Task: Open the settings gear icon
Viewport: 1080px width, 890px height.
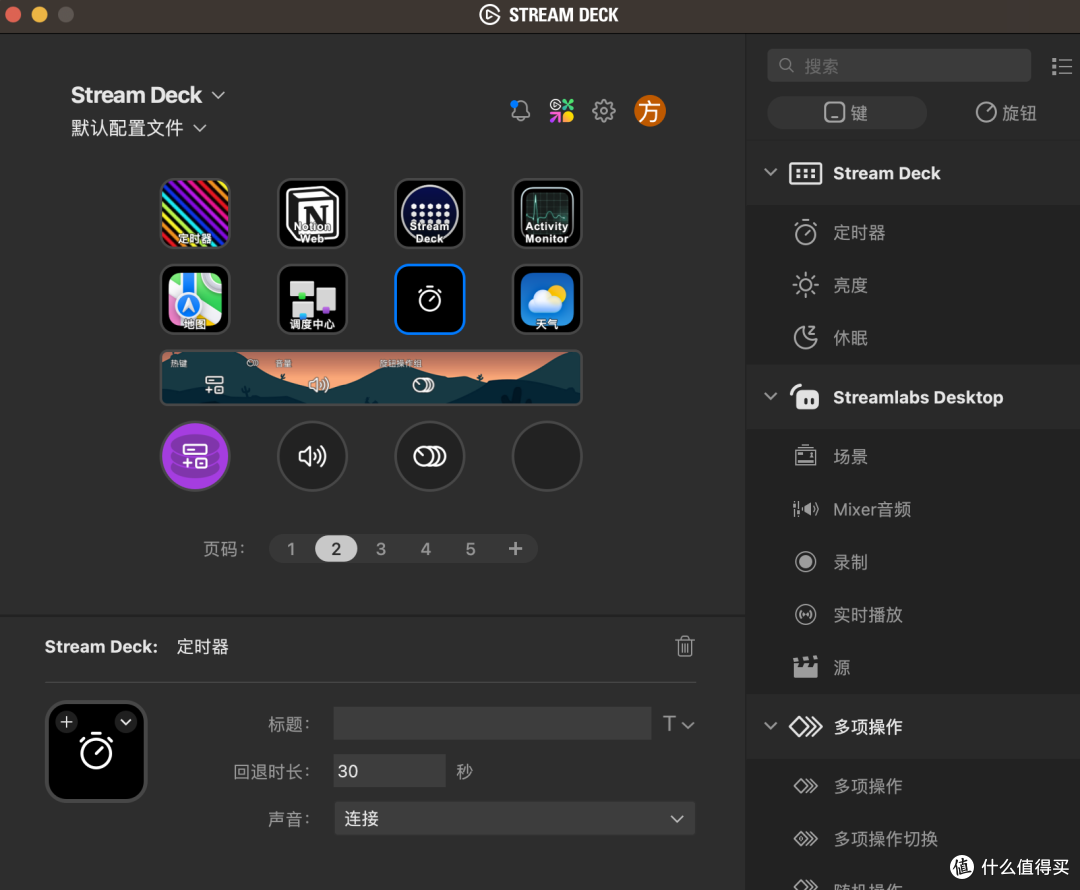Action: click(x=604, y=111)
